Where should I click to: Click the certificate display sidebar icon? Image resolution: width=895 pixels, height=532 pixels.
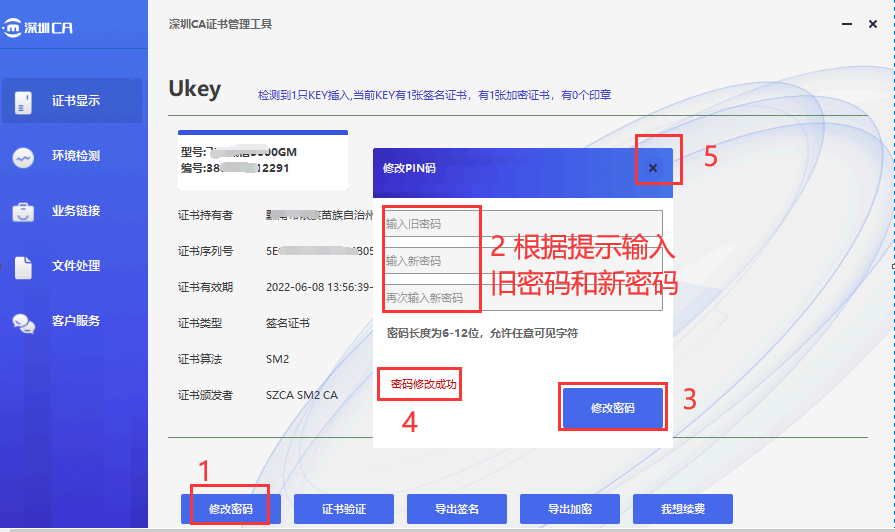[x=23, y=101]
